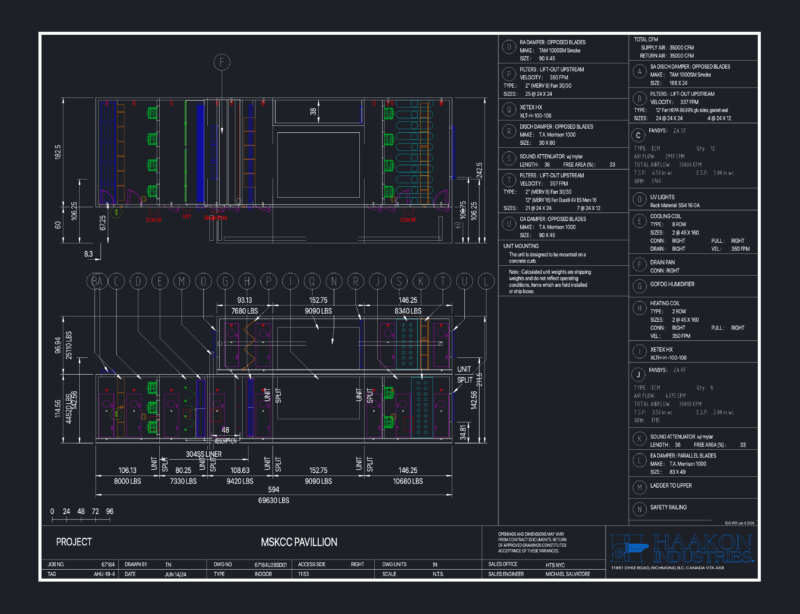
Task: Click the legend circle beside SAFETY RAILING
Action: [639, 509]
